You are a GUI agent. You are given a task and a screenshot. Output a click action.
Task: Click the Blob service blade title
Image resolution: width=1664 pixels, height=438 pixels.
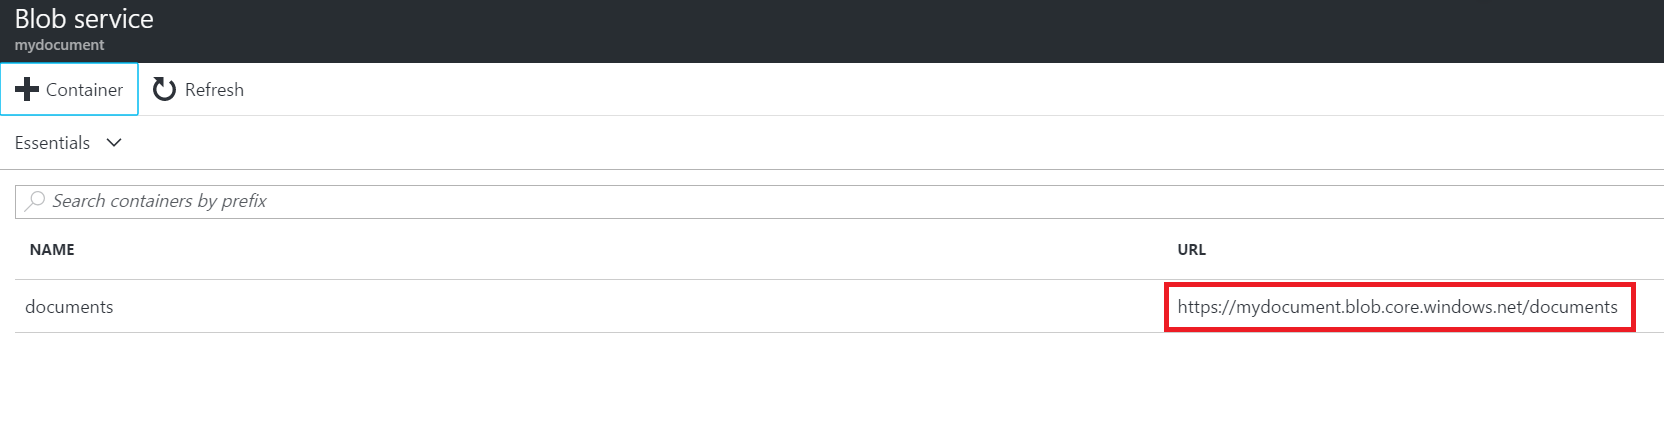point(84,19)
